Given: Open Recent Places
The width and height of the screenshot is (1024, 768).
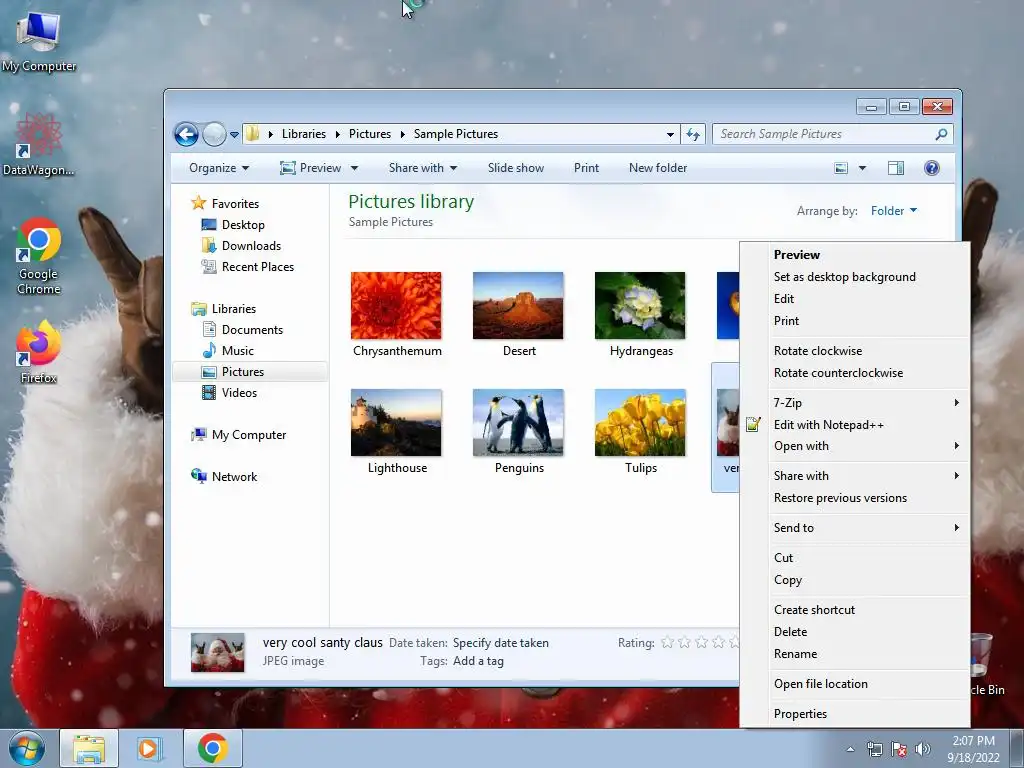Looking at the screenshot, I should point(258,266).
